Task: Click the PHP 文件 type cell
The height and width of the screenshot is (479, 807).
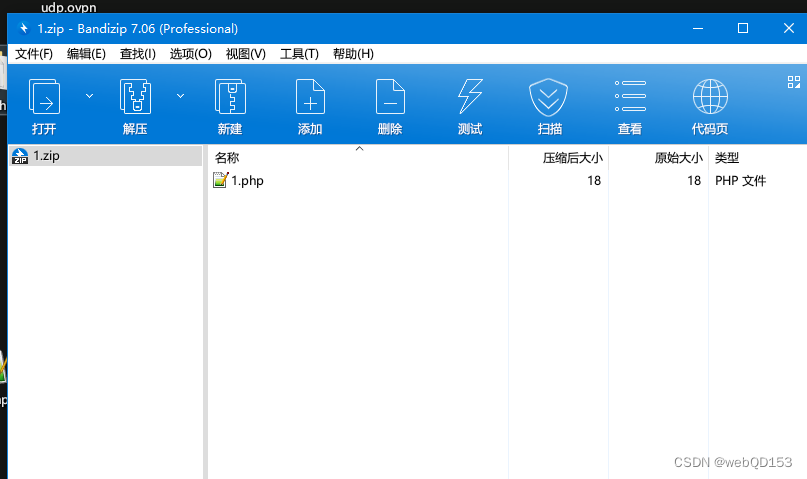Action: coord(740,181)
